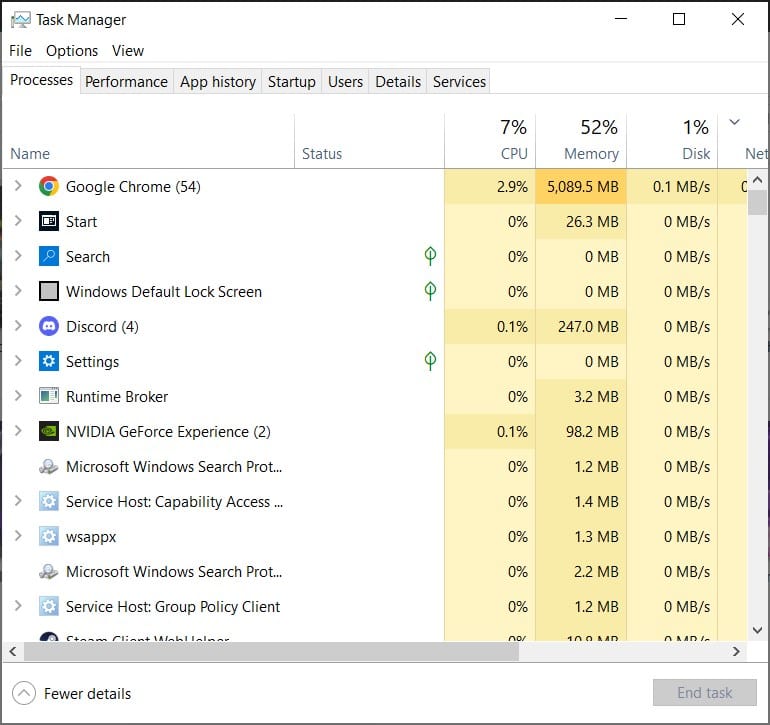Click the second Microsoft Windows Search Prot... icon

click(x=49, y=572)
